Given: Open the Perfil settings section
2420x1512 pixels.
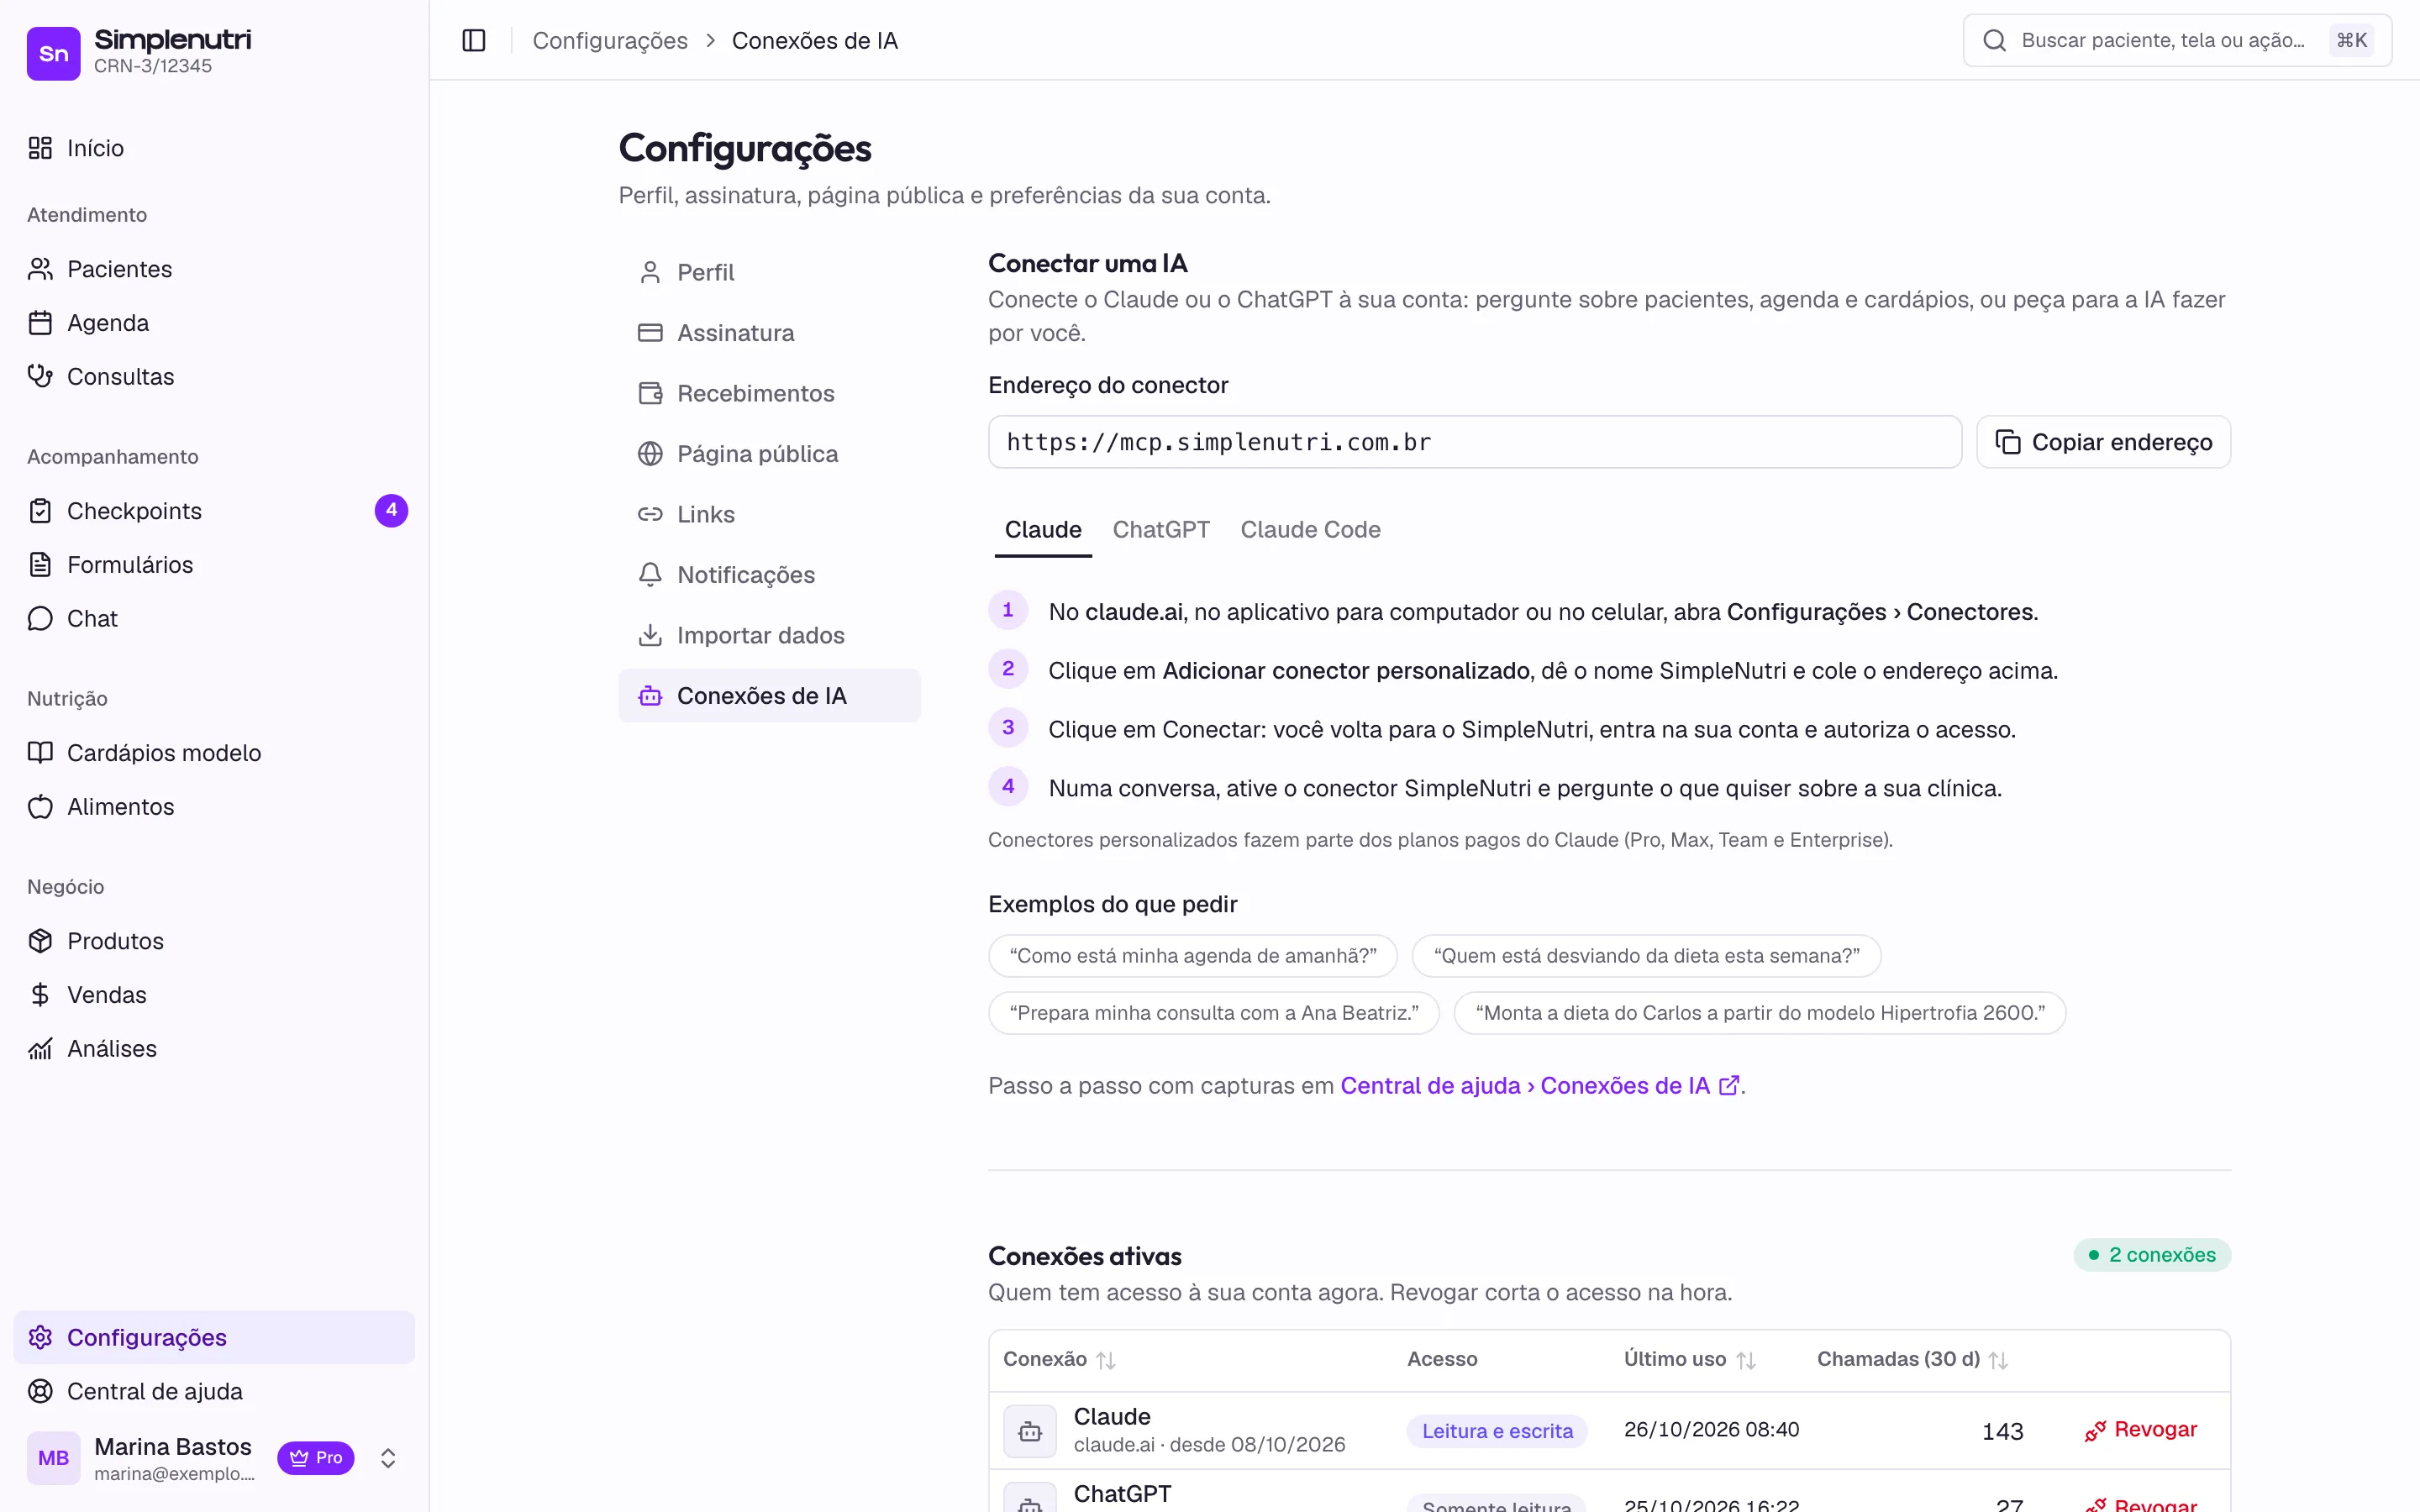Looking at the screenshot, I should coord(769,272).
